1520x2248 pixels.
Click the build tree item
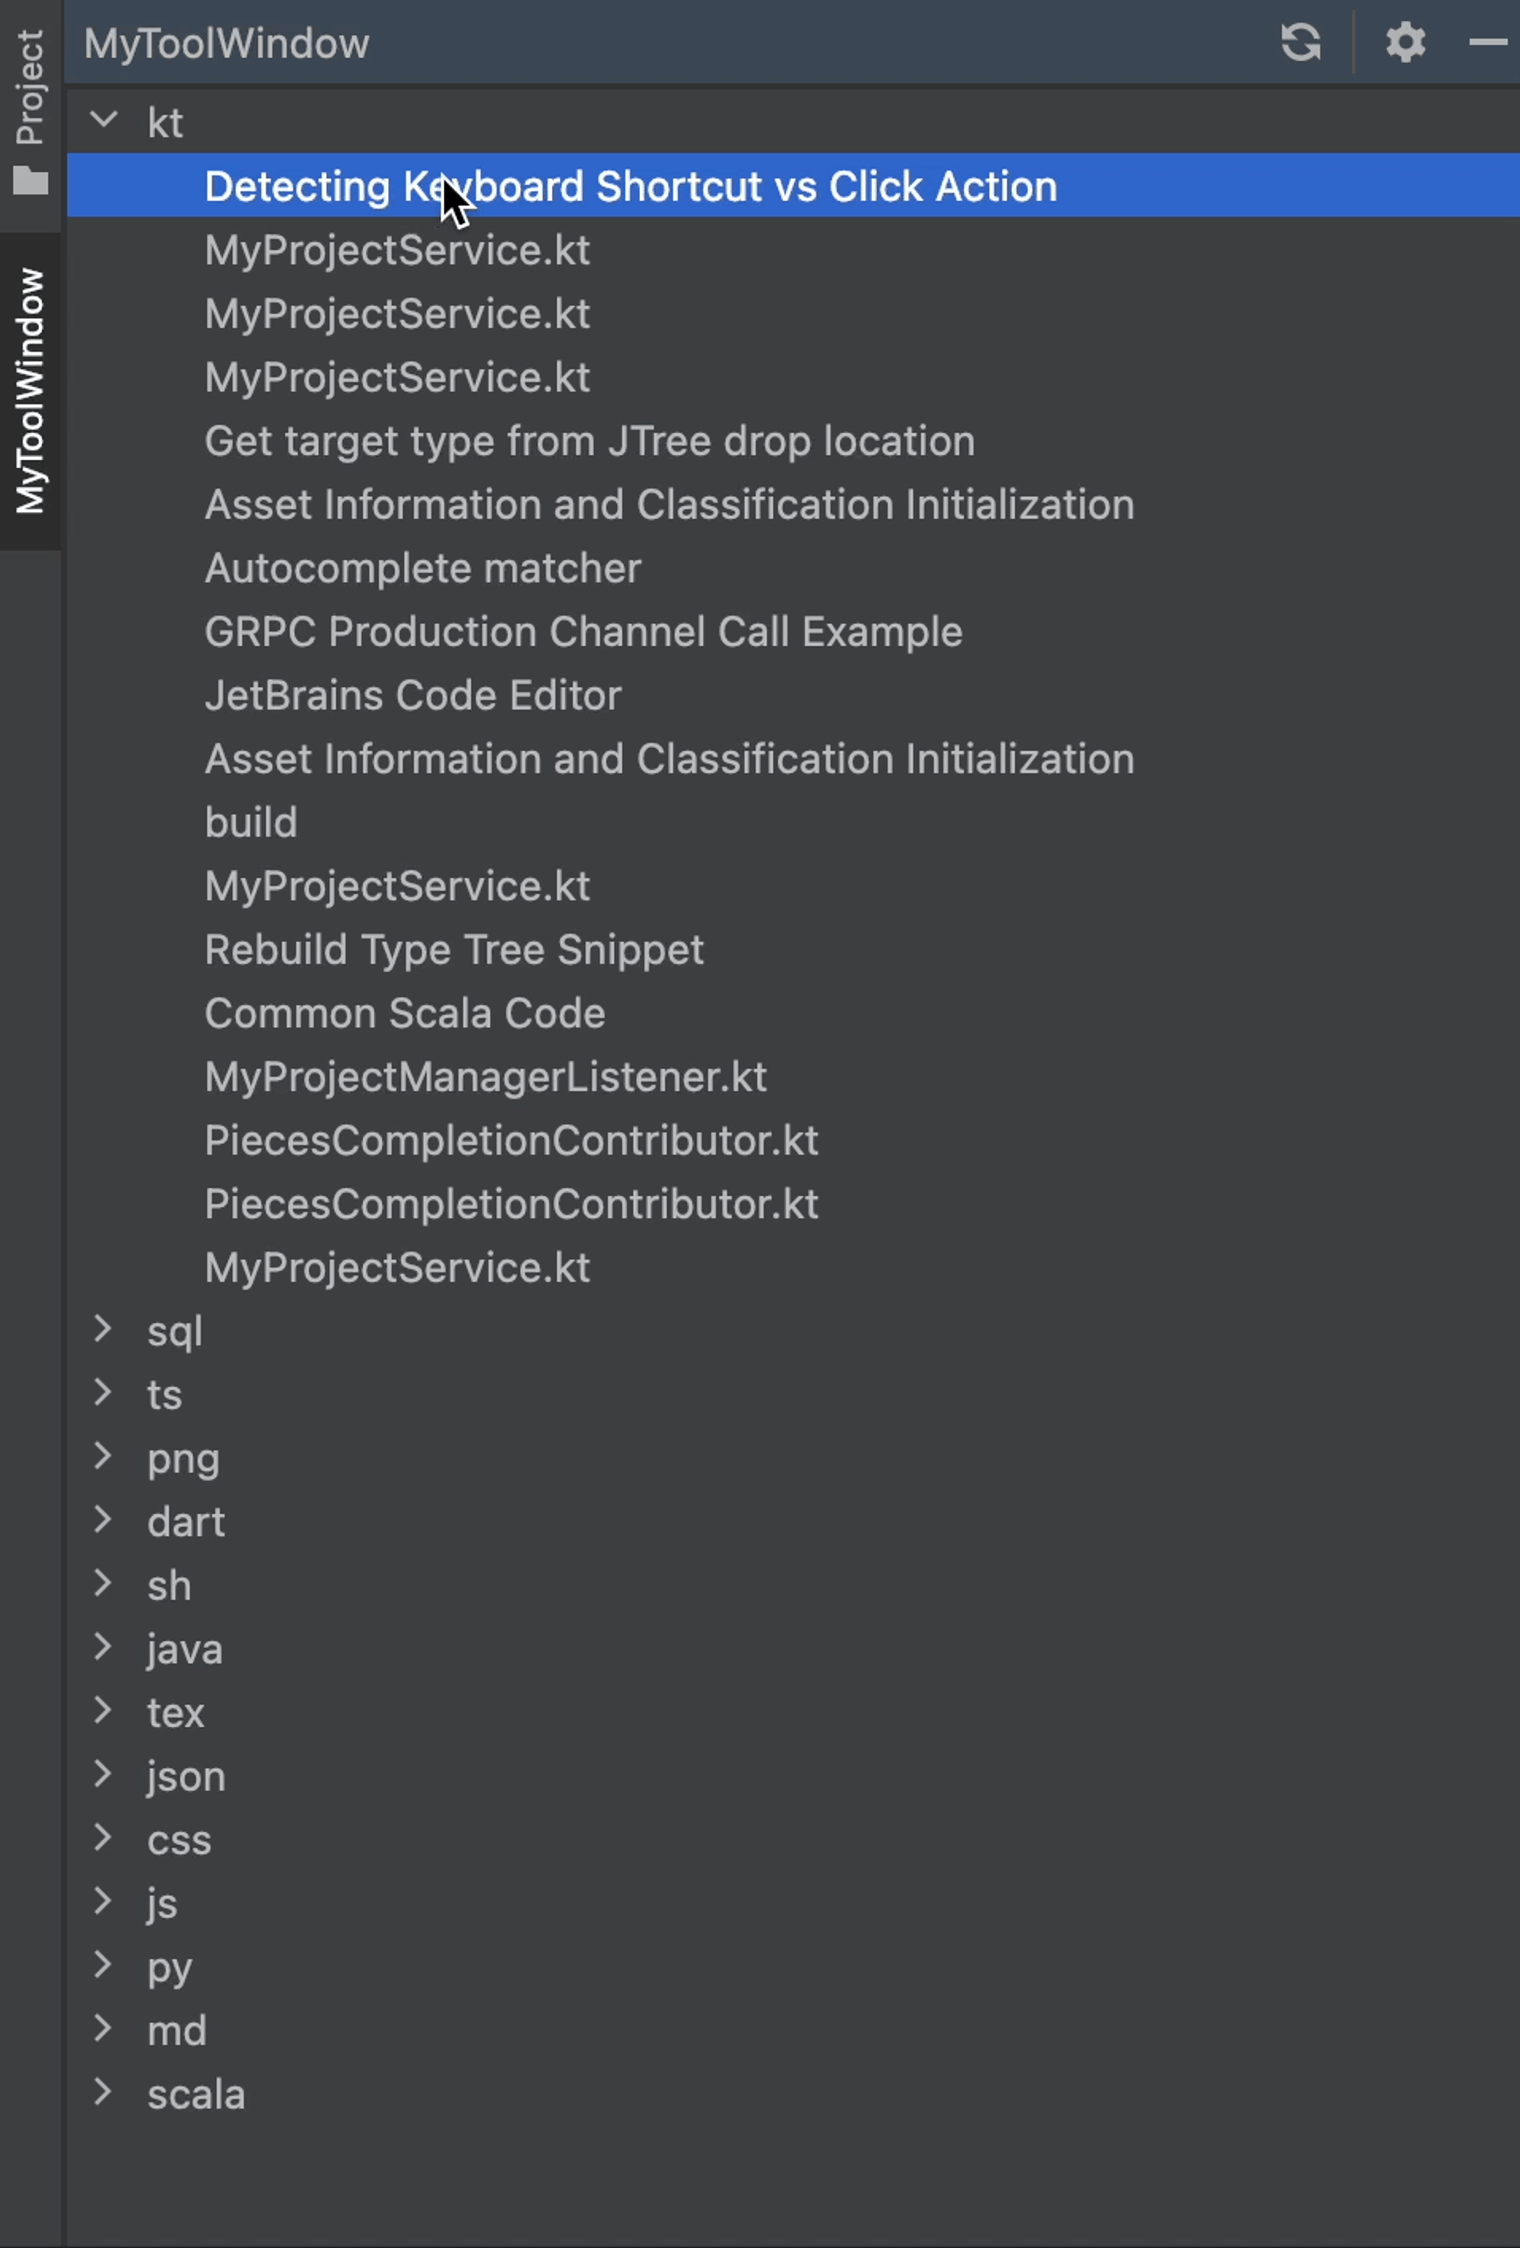[251, 822]
